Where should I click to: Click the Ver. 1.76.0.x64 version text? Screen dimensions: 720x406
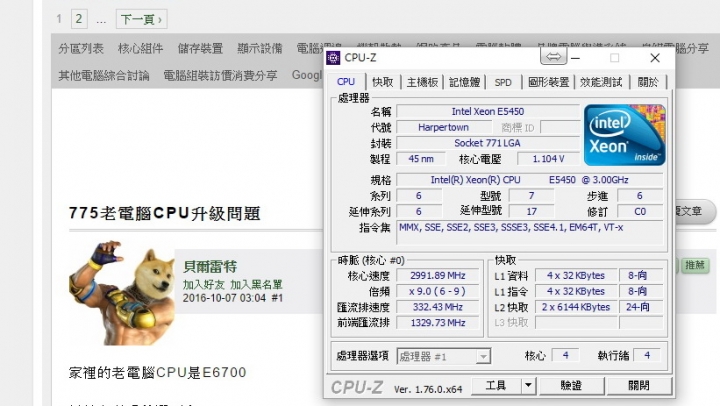(x=428, y=389)
